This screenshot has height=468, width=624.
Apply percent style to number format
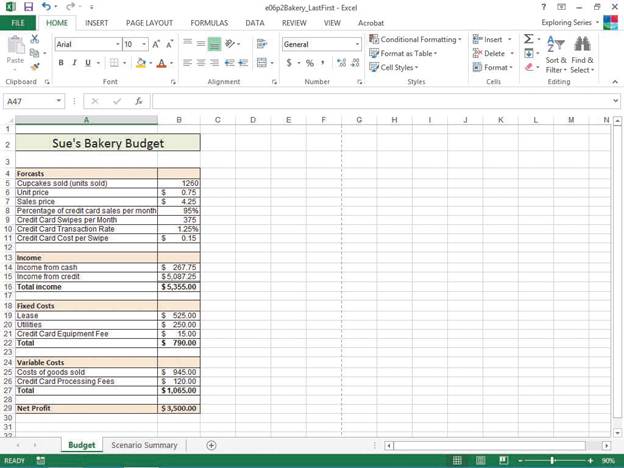pos(309,63)
